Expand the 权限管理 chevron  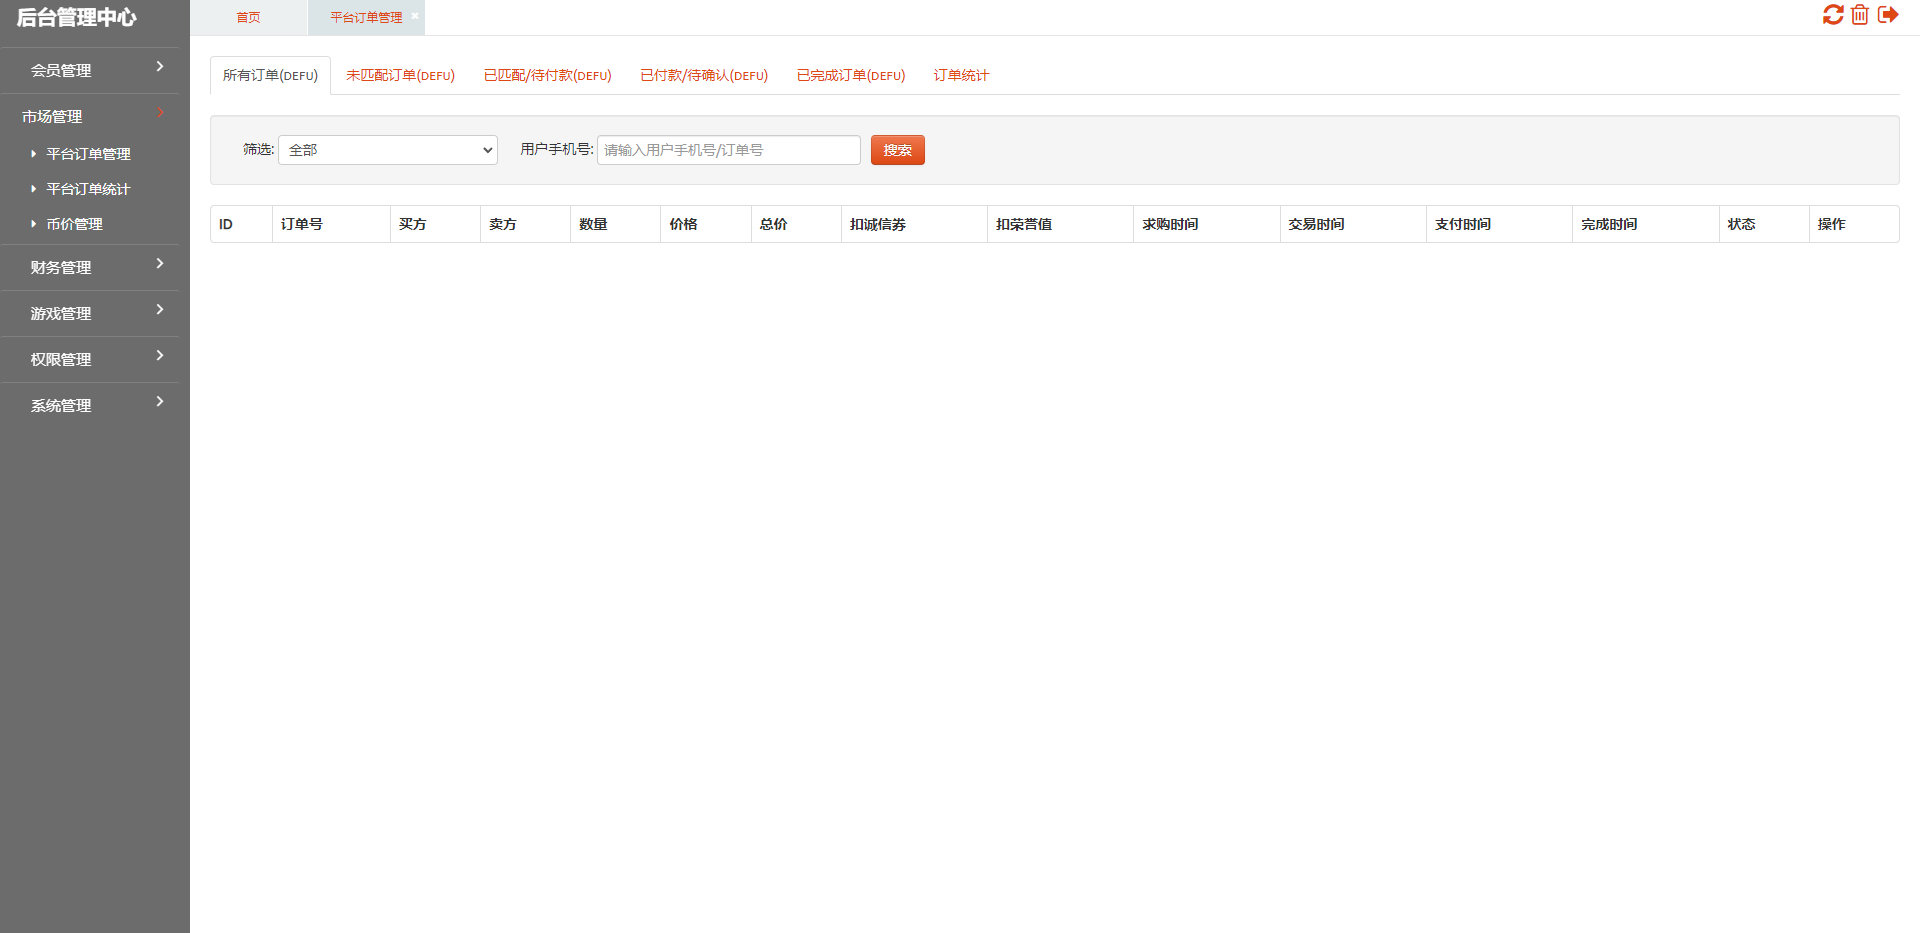click(x=160, y=355)
